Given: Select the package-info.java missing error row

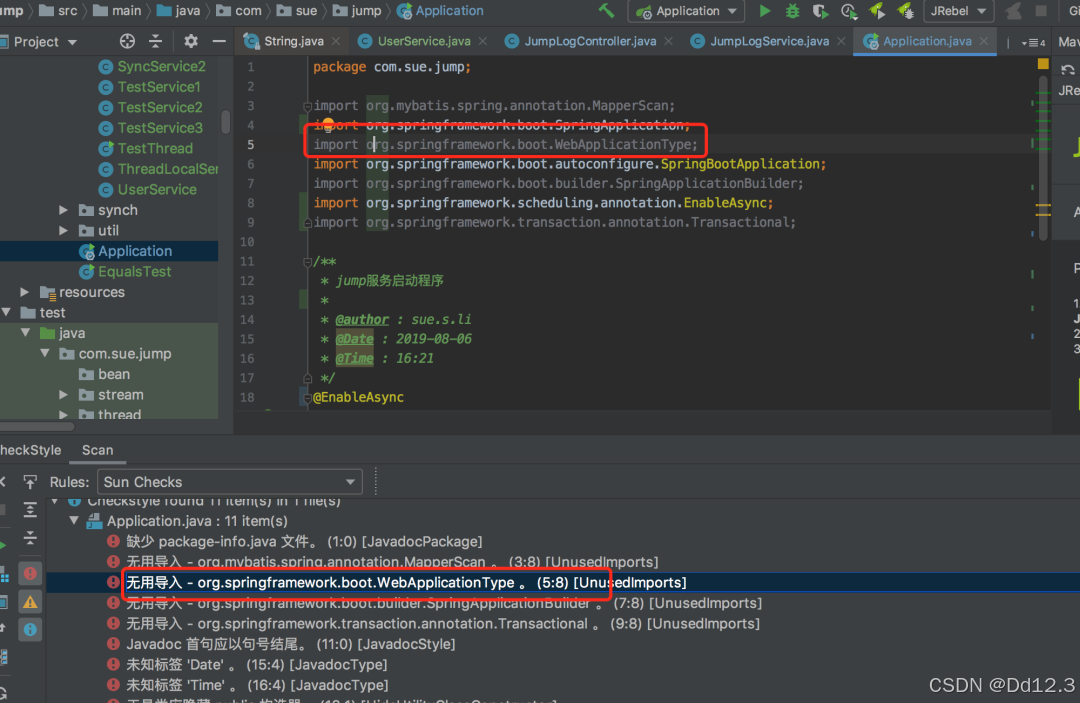Looking at the screenshot, I should point(304,541).
